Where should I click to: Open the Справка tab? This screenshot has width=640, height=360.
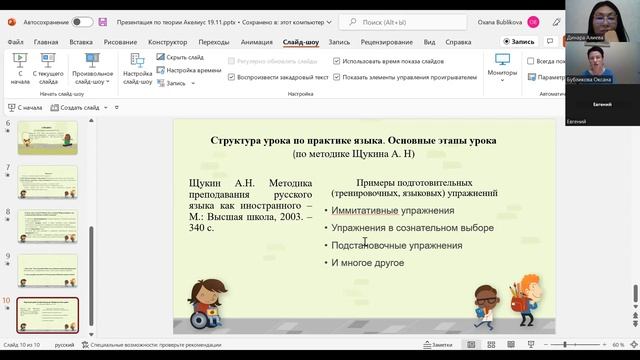click(x=458, y=42)
